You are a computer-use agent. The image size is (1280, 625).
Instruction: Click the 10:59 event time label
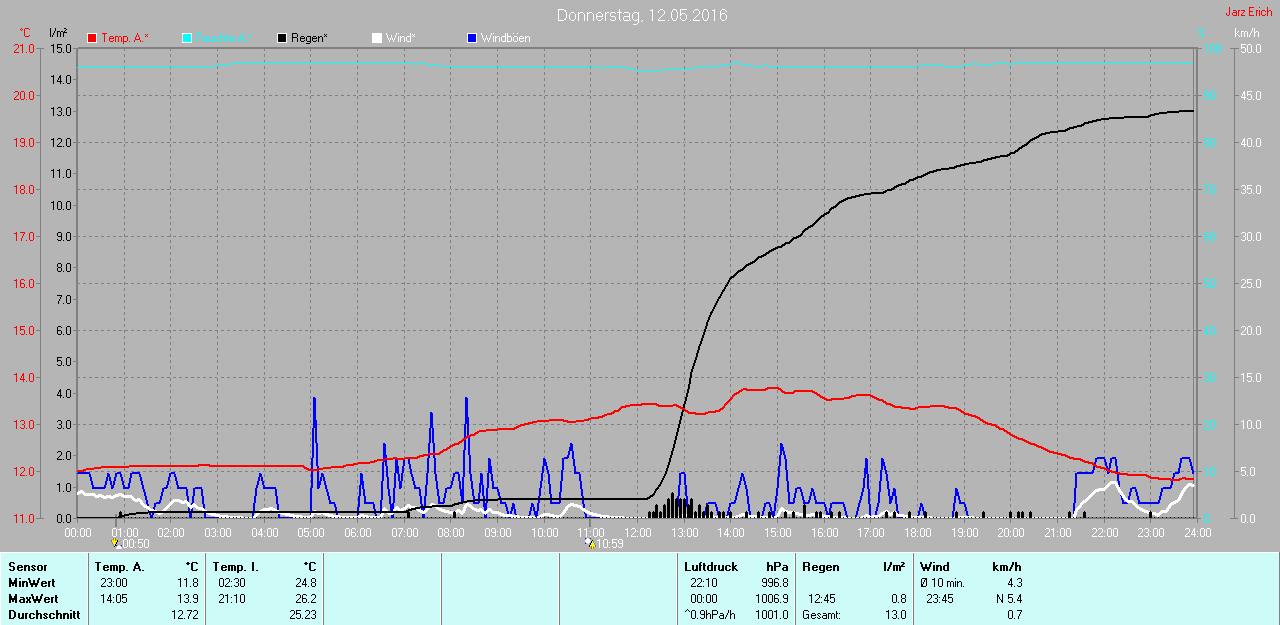[611, 545]
